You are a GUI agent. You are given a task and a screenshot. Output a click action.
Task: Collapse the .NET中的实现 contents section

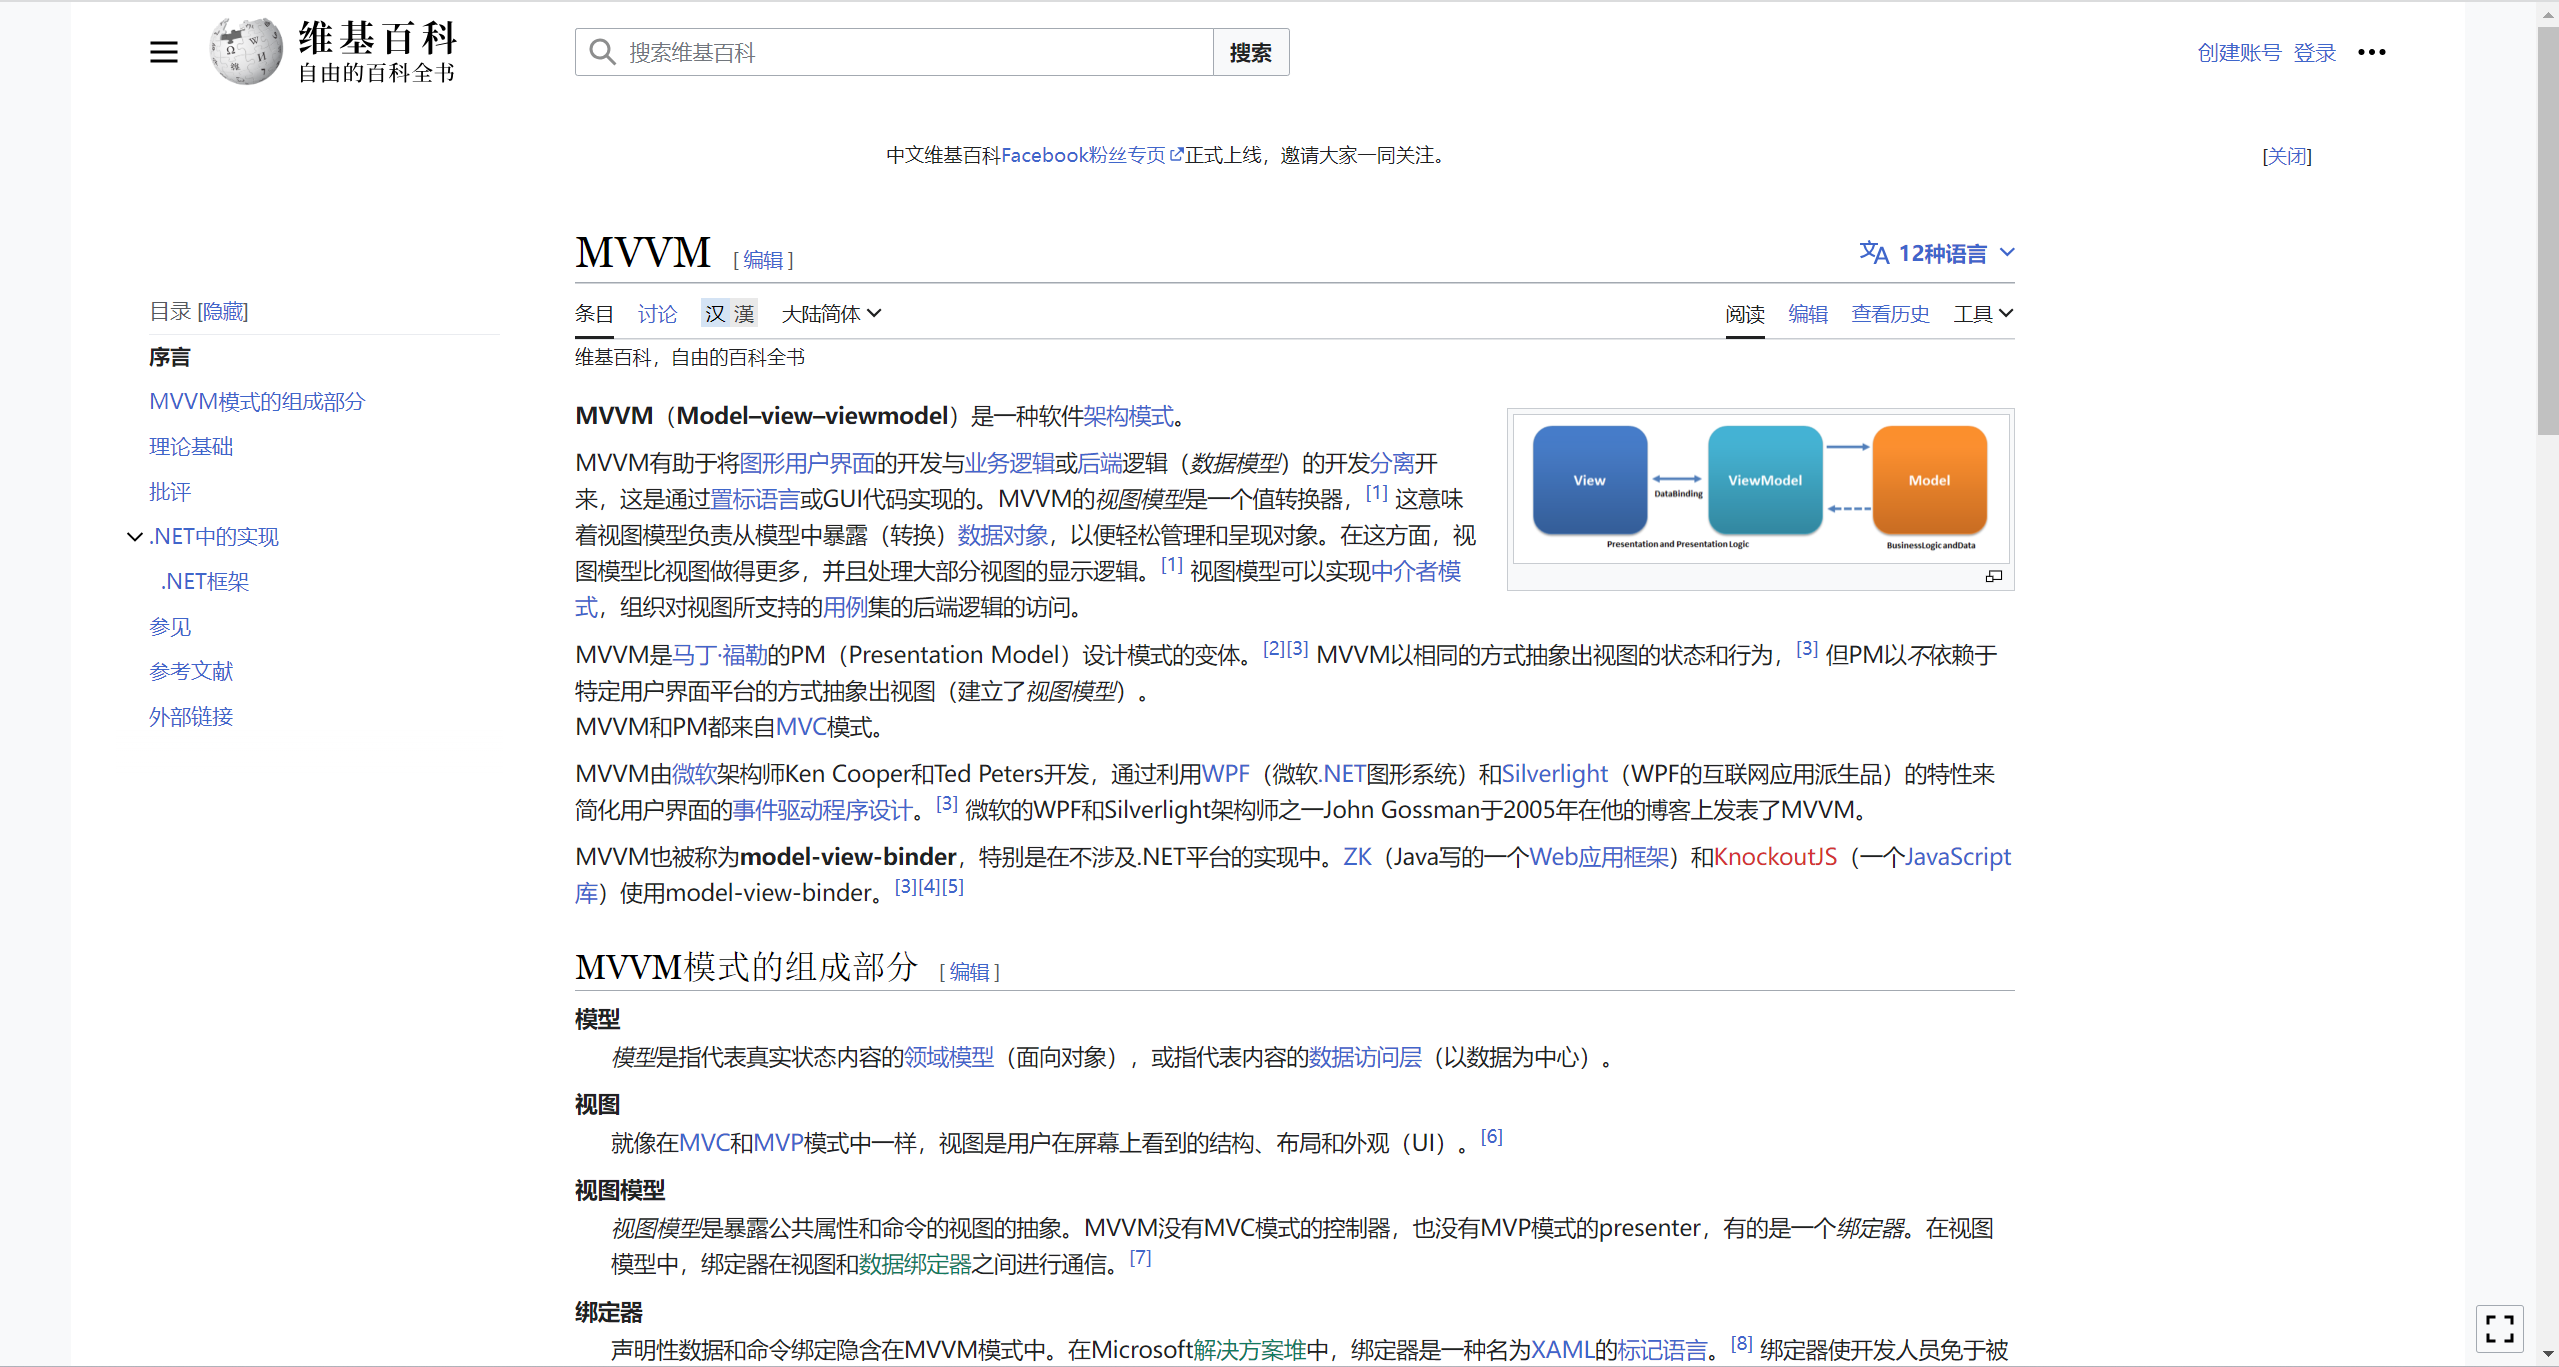point(134,537)
